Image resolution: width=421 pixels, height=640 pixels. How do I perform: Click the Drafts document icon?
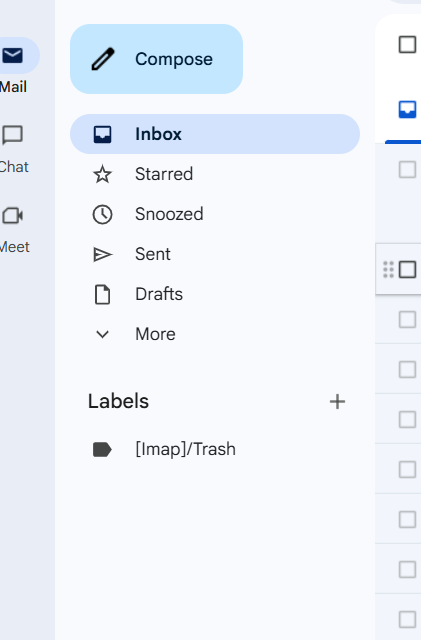click(102, 294)
